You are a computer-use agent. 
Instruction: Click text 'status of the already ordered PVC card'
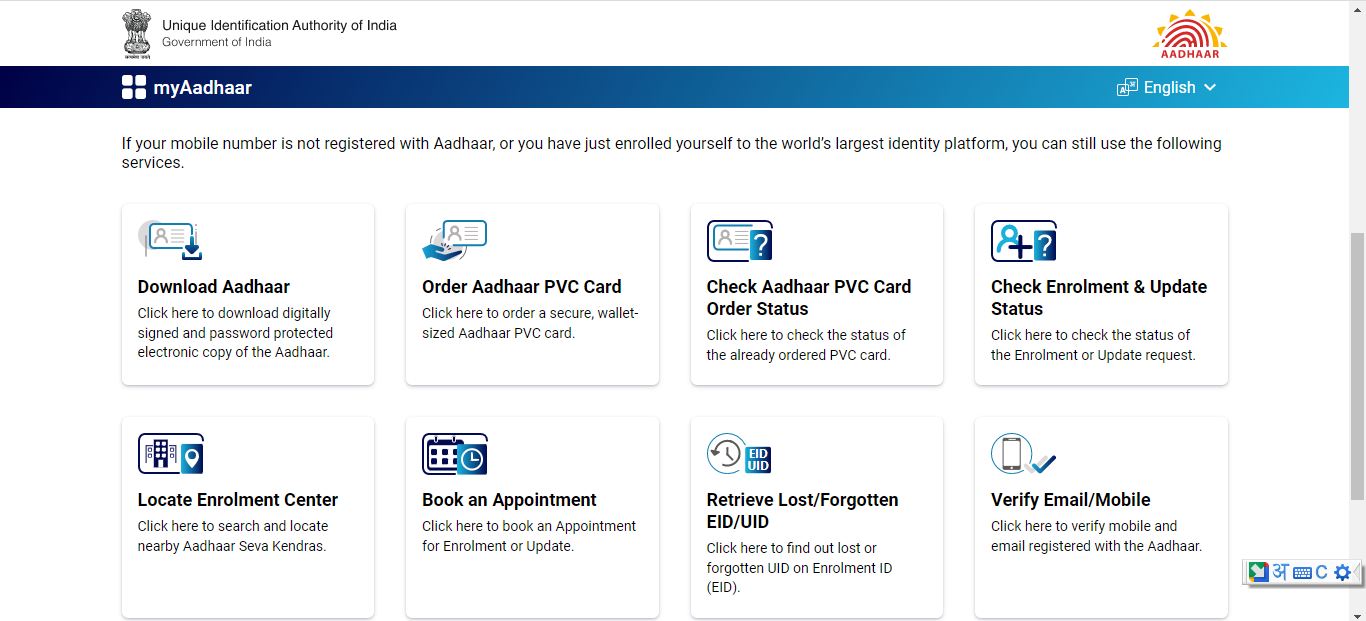(806, 345)
